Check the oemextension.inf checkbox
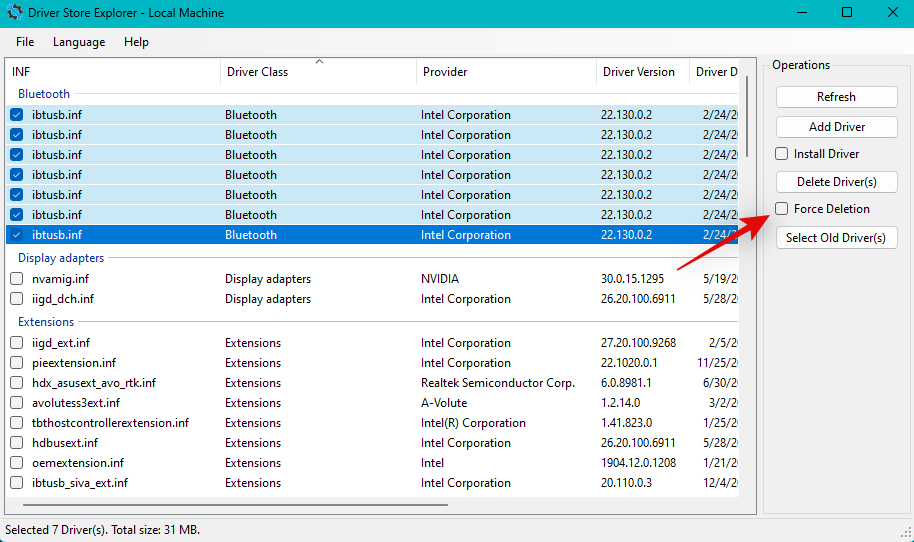This screenshot has height=542, width=914. (x=16, y=463)
